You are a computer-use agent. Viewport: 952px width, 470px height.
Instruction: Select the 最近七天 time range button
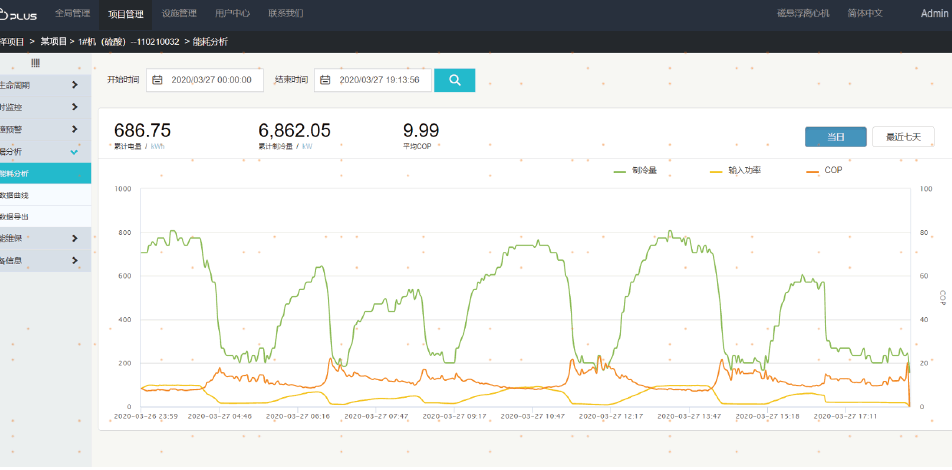[903, 137]
